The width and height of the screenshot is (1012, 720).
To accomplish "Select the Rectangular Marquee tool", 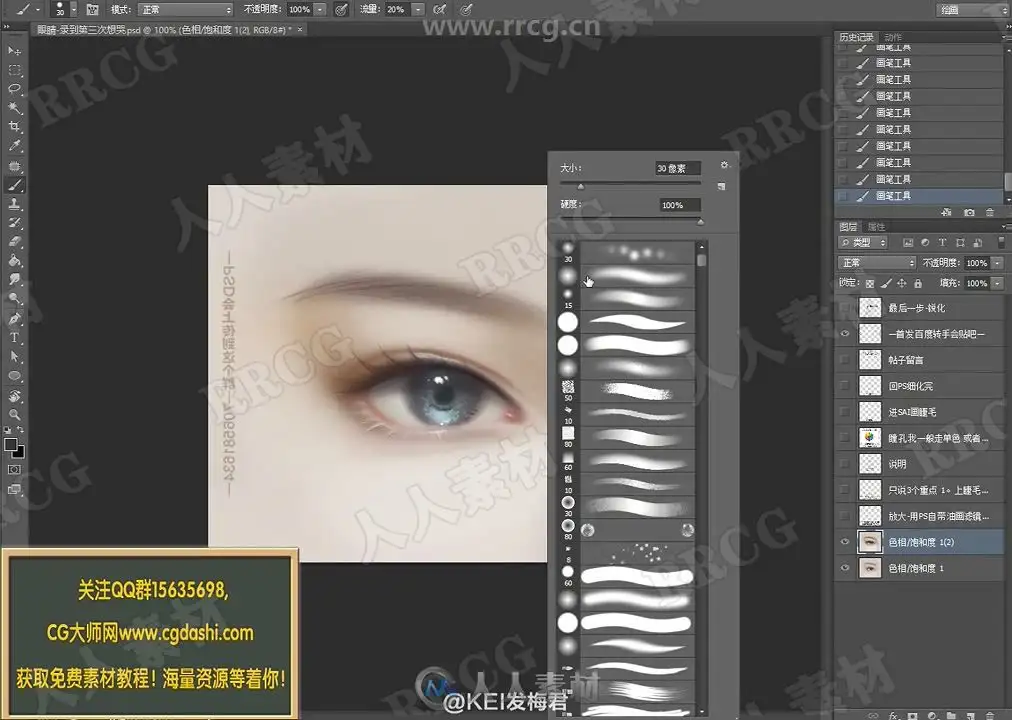I will coord(14,70).
